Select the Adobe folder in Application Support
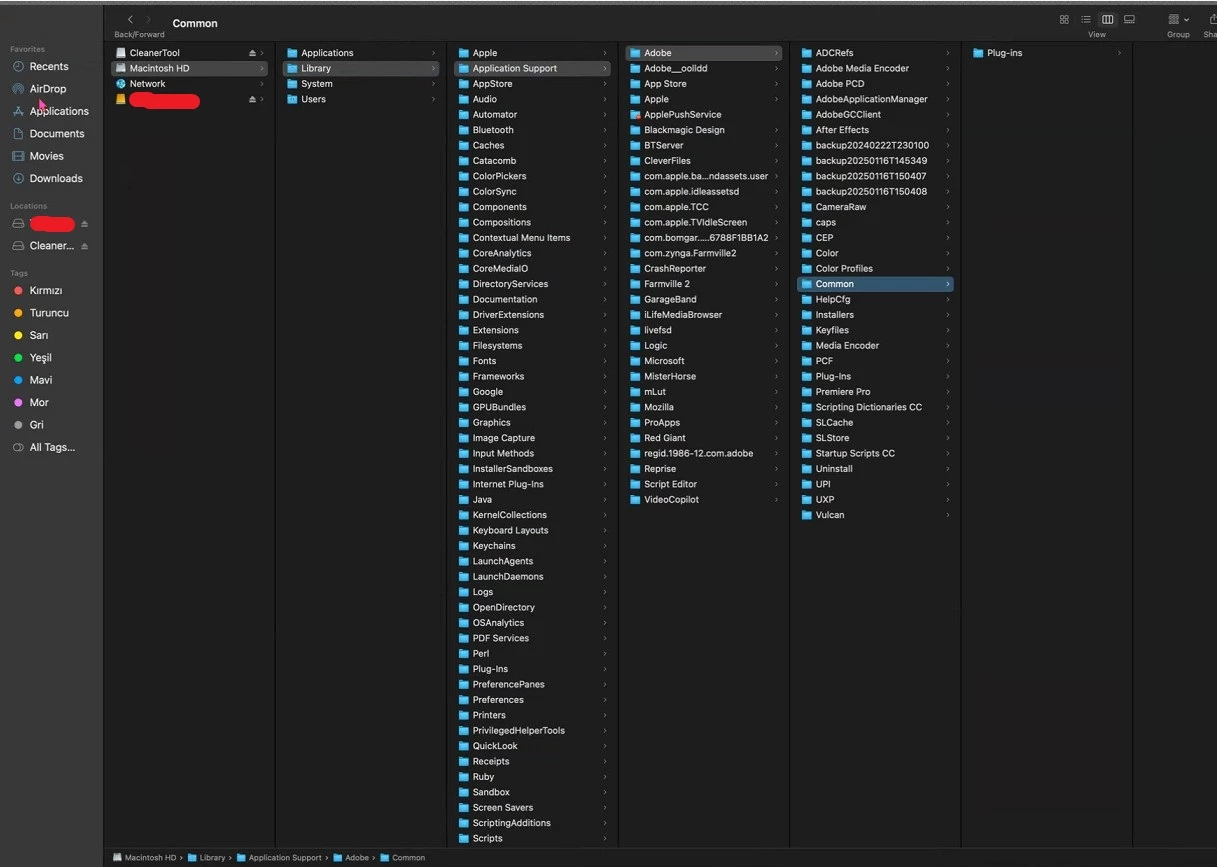 [x=704, y=53]
